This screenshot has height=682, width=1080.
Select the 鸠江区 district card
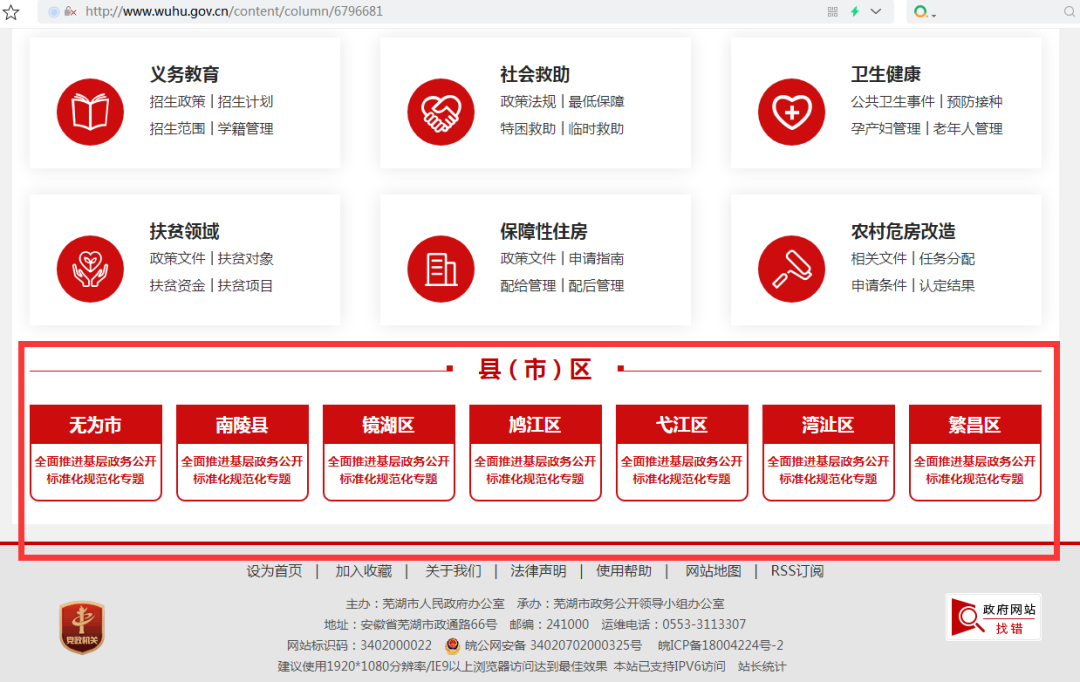point(535,453)
